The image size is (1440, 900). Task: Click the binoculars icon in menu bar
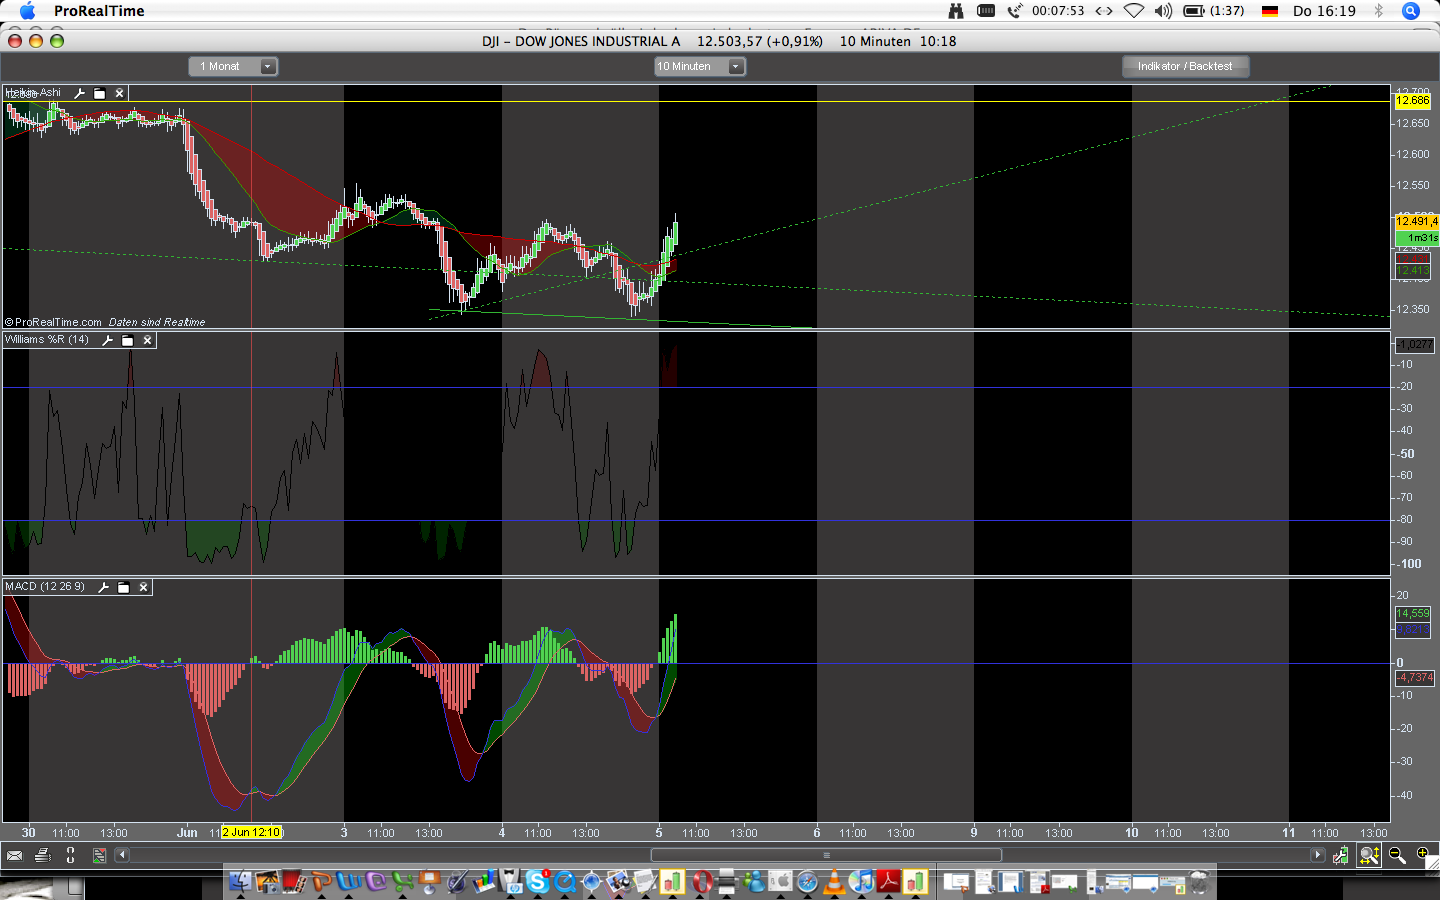click(956, 11)
